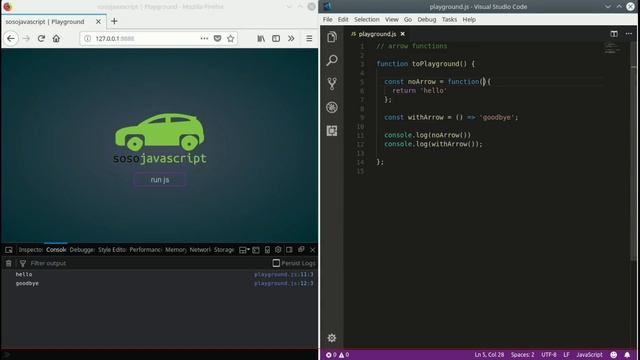Viewport: 640px width, 360px height.
Task: Show site information icon in URL bar
Action: tap(87, 38)
